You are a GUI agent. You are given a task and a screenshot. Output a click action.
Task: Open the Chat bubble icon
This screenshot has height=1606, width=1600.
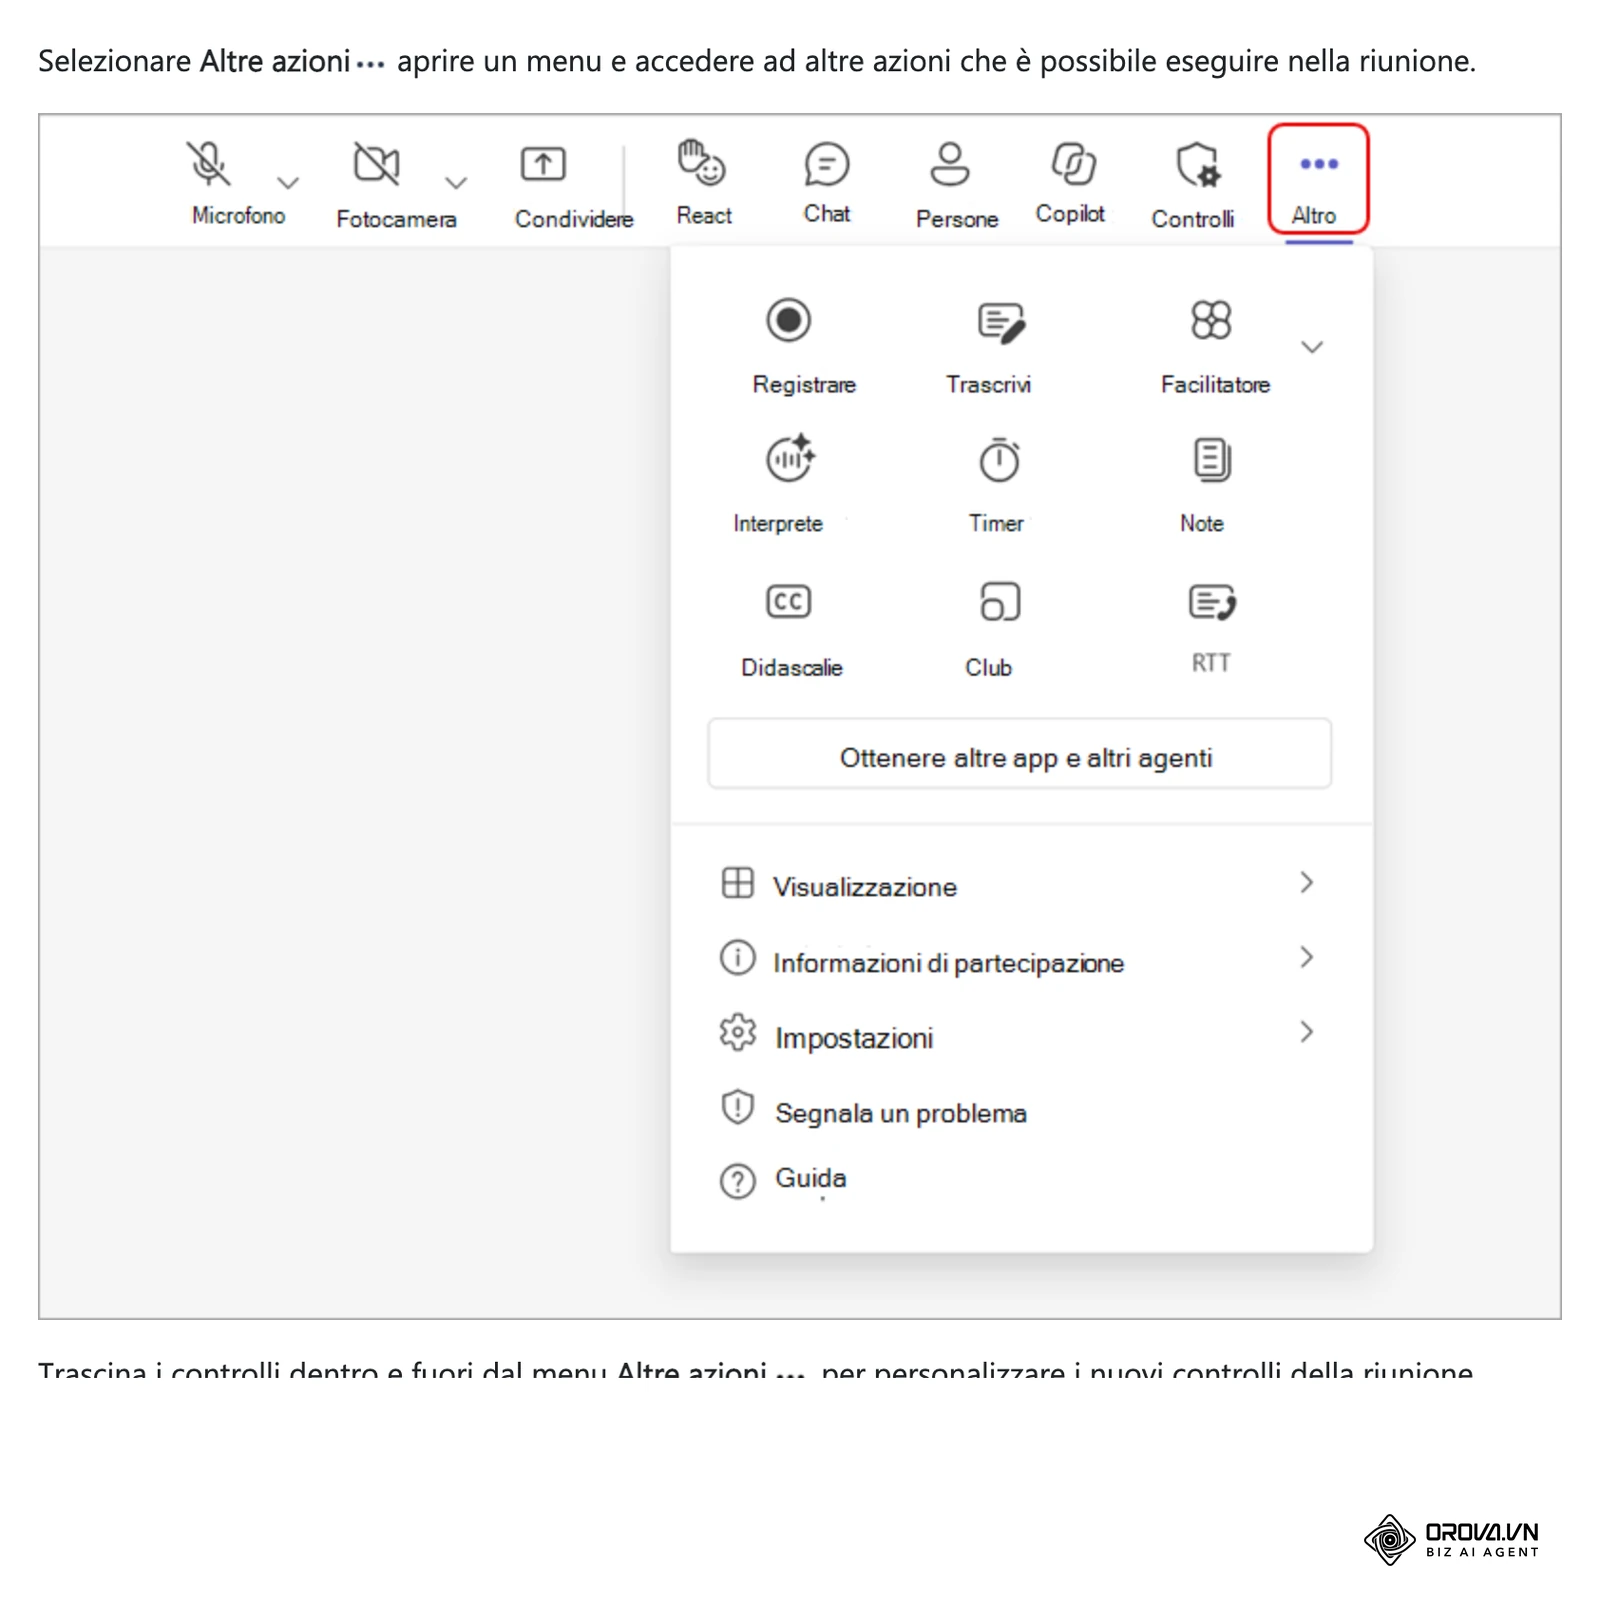pyautogui.click(x=827, y=164)
